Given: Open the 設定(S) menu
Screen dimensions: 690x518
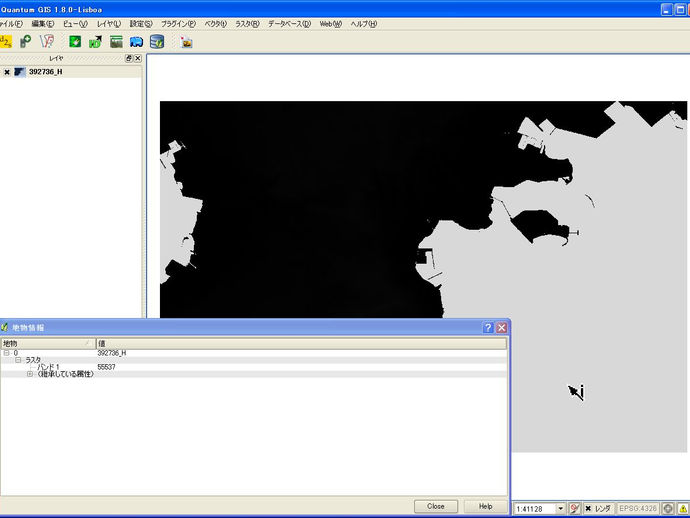Looking at the screenshot, I should click(141, 24).
